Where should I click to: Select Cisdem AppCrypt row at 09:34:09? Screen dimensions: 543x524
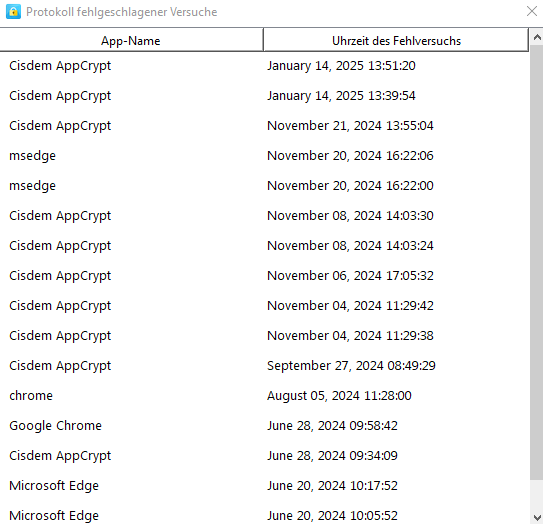(264, 456)
